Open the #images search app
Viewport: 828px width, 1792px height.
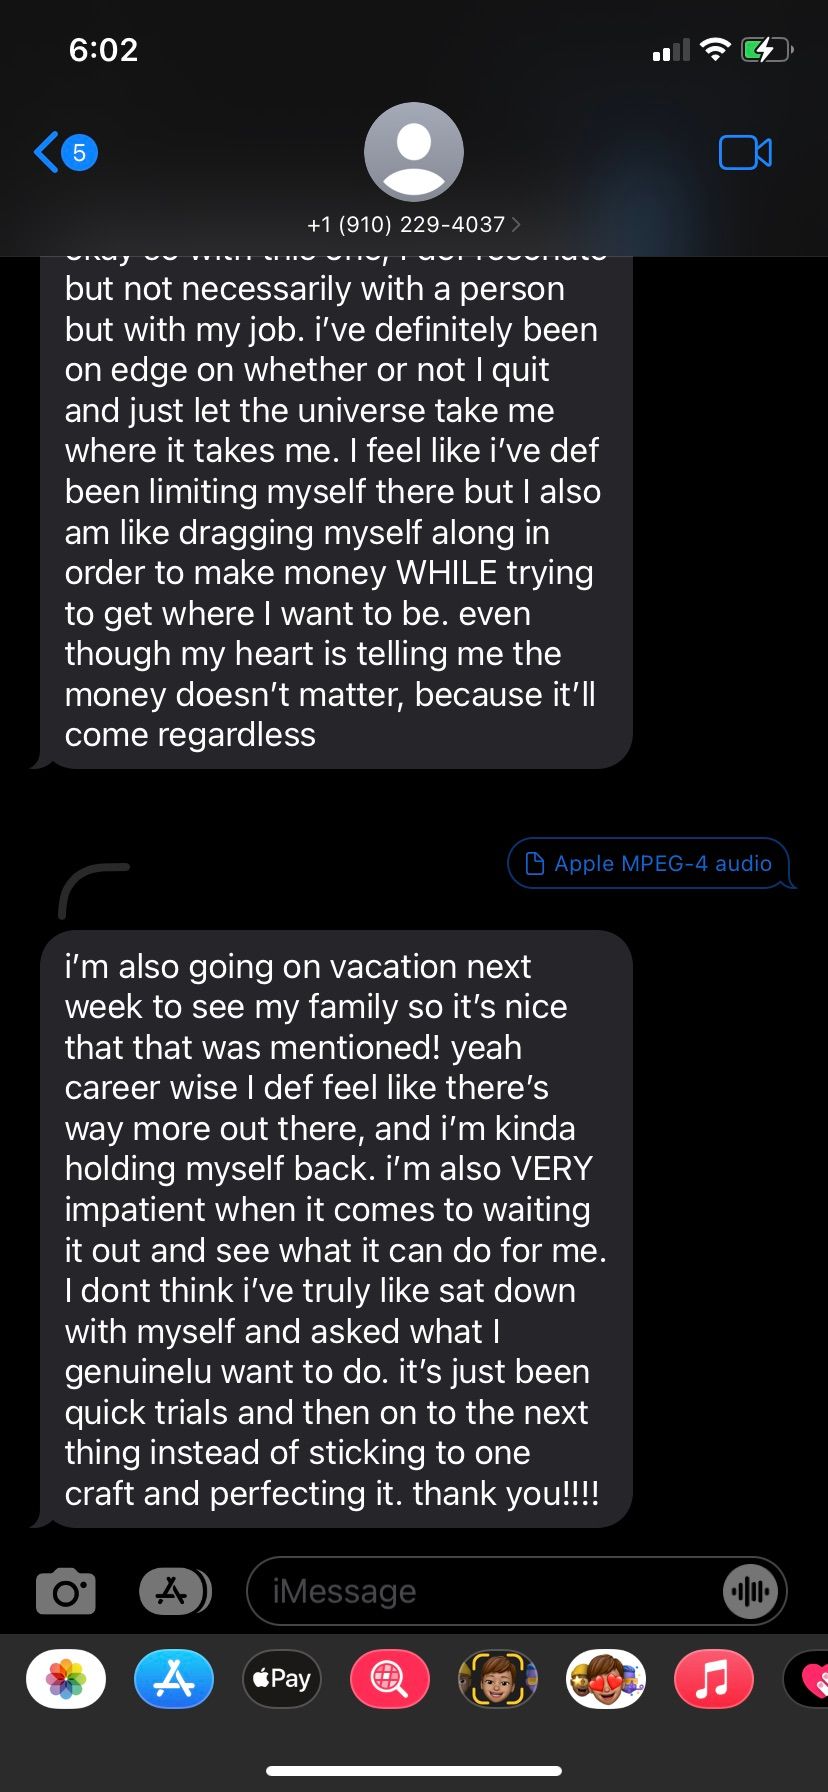tap(390, 1679)
